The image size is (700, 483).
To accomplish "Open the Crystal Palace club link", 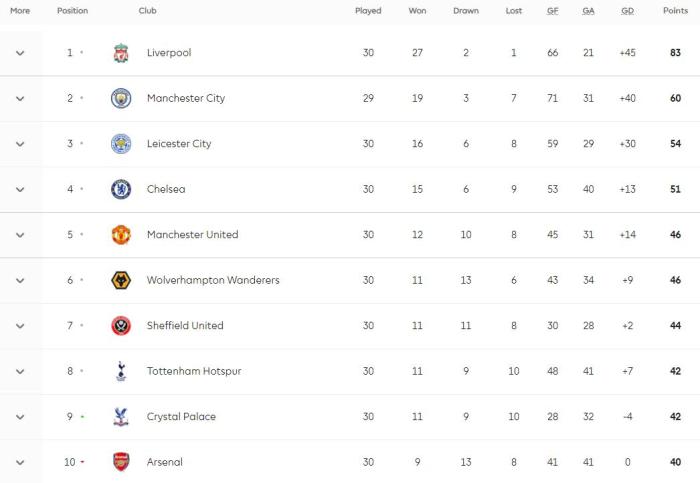I will coord(181,417).
